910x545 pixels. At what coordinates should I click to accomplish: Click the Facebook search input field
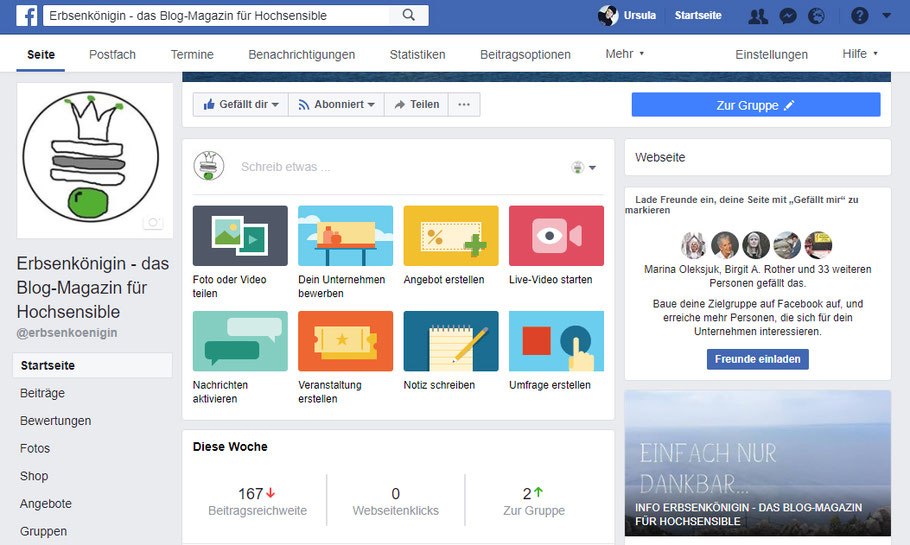tap(216, 16)
